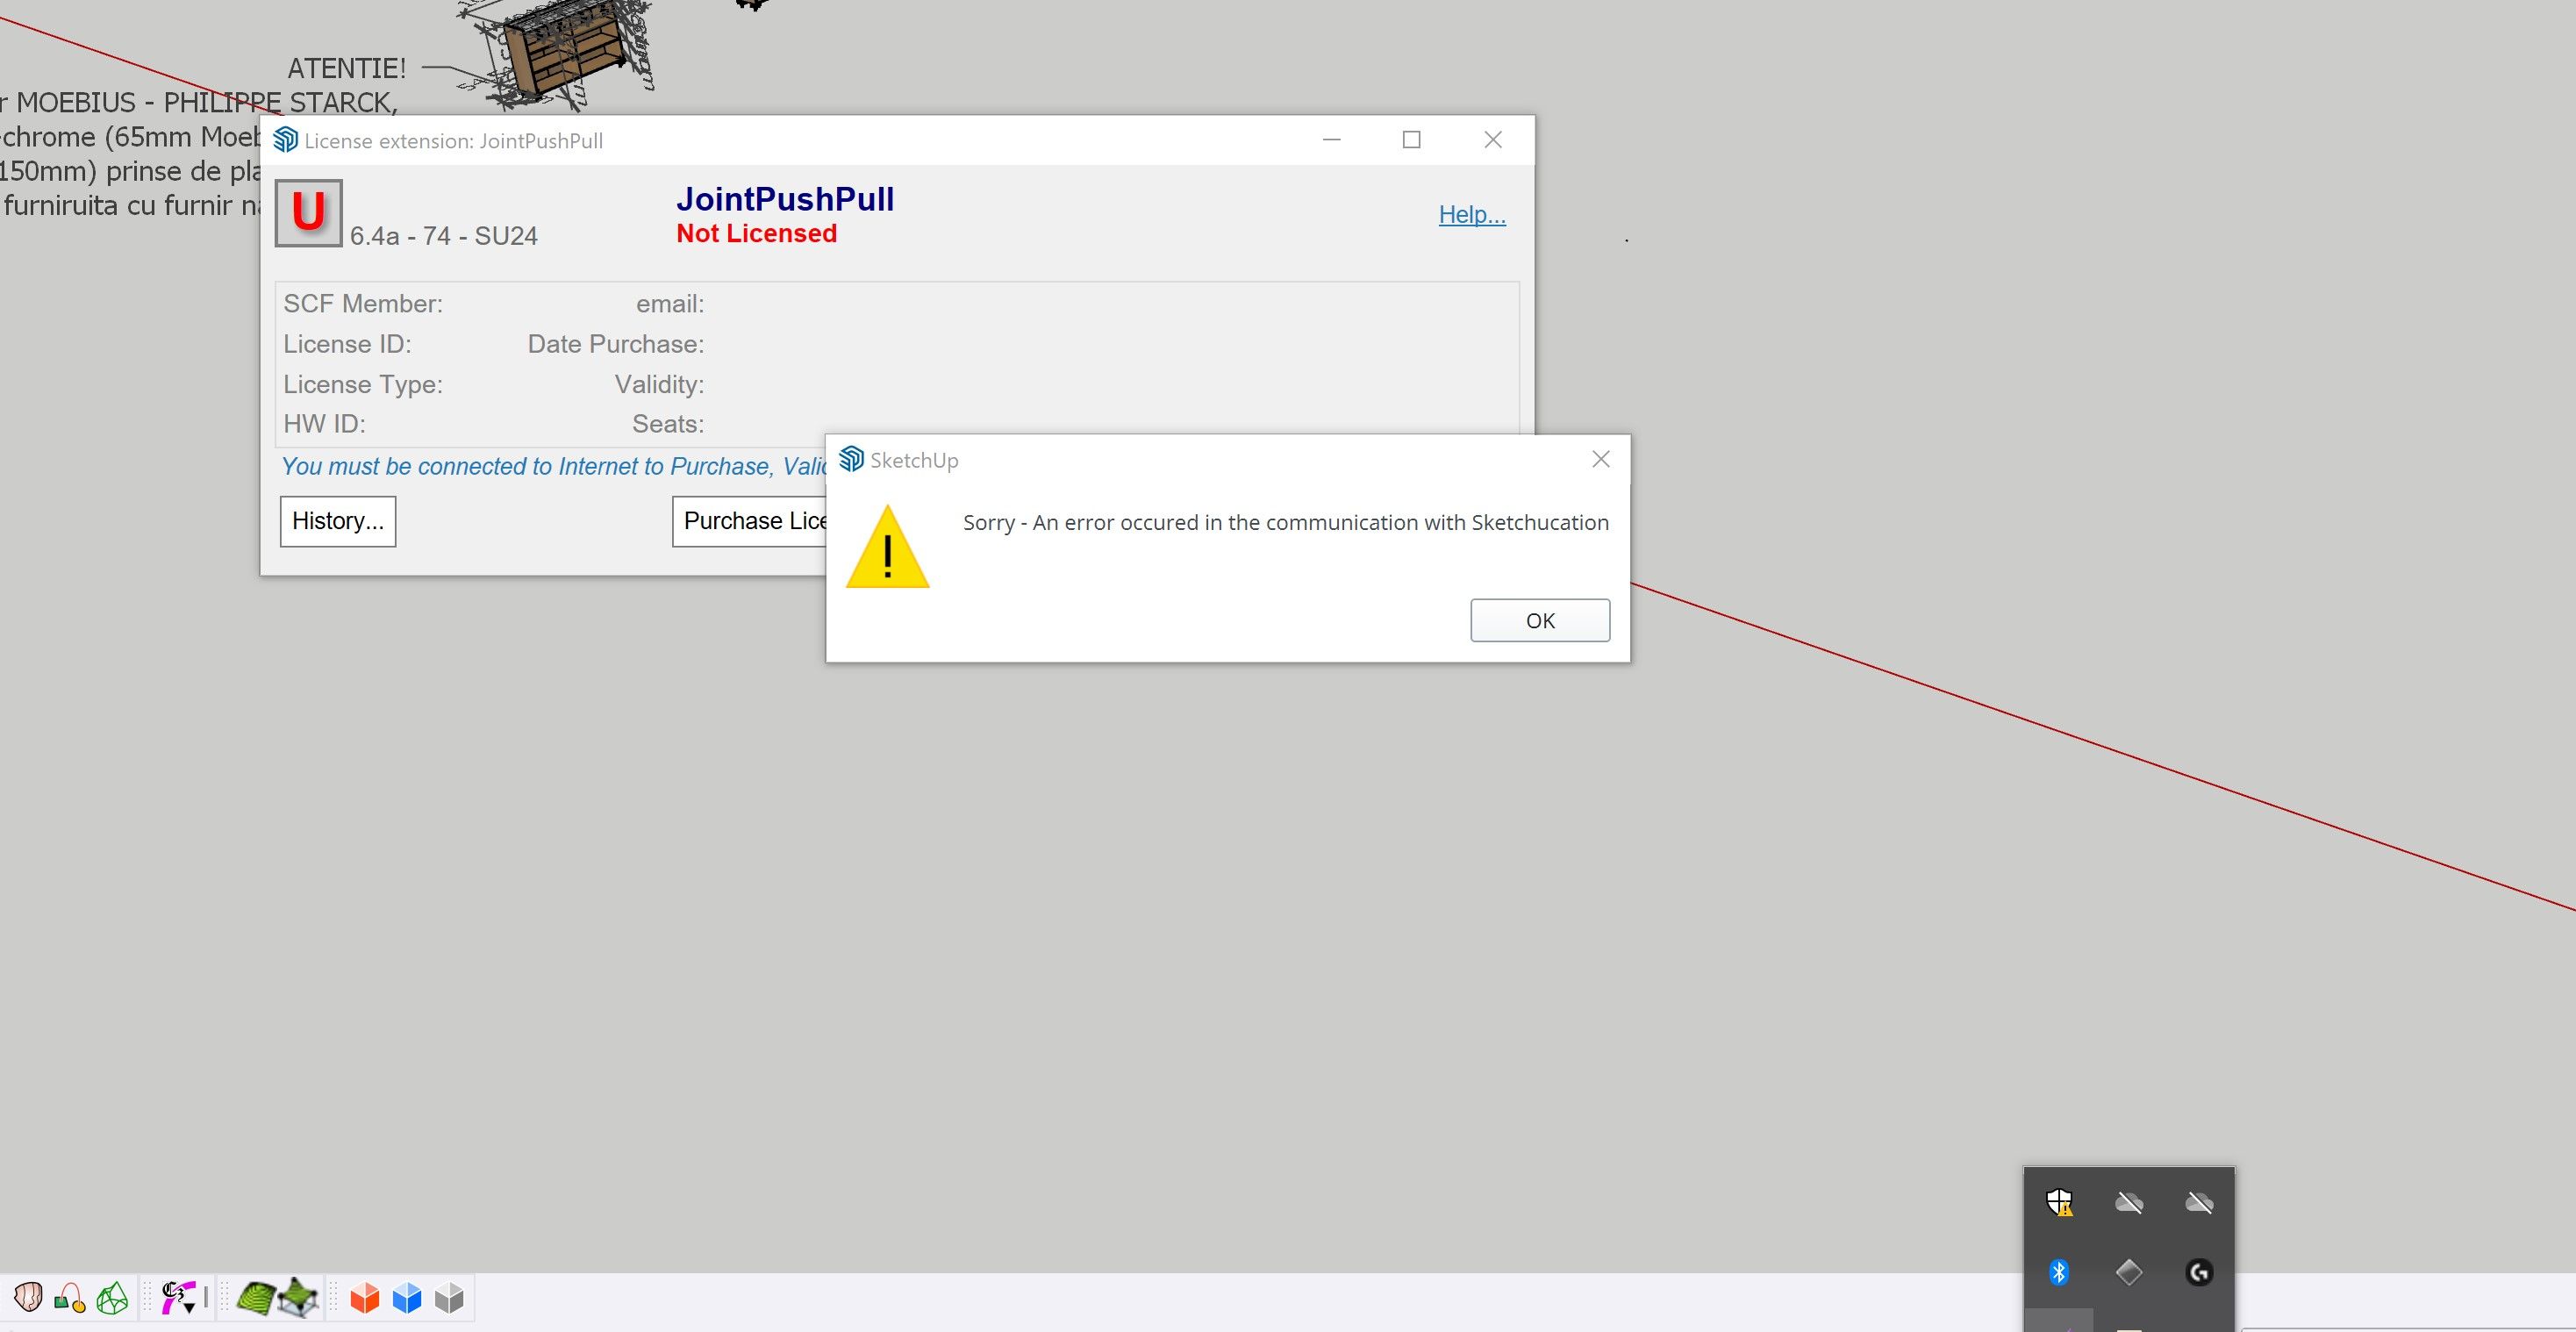The height and width of the screenshot is (1332, 2576).
Task: Click the error message about Sketchucation communication
Action: [x=1286, y=522]
